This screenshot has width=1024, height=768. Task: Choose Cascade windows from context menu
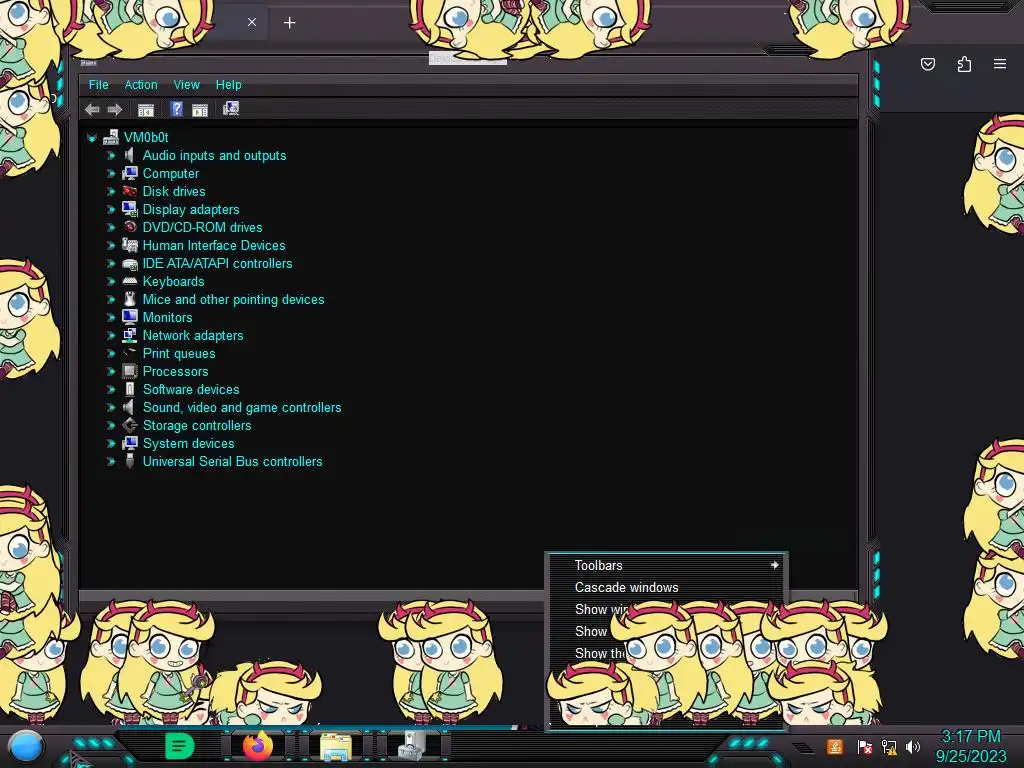click(666, 587)
